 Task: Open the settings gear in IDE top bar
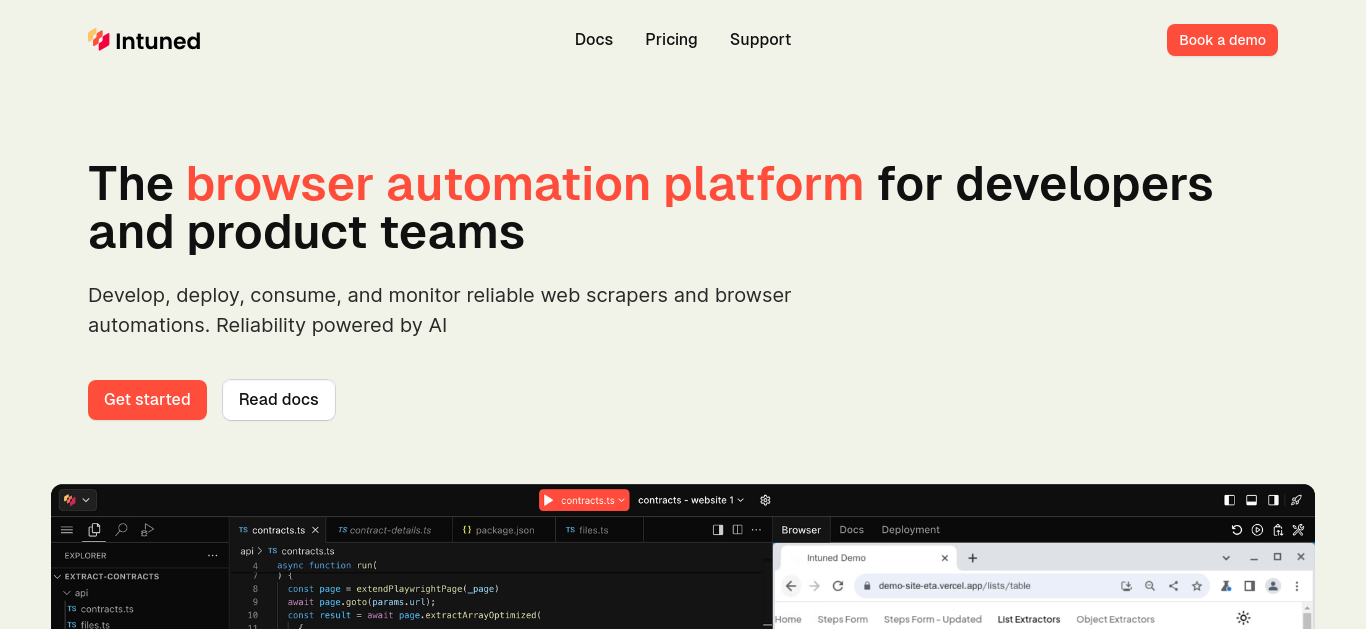pyautogui.click(x=765, y=500)
